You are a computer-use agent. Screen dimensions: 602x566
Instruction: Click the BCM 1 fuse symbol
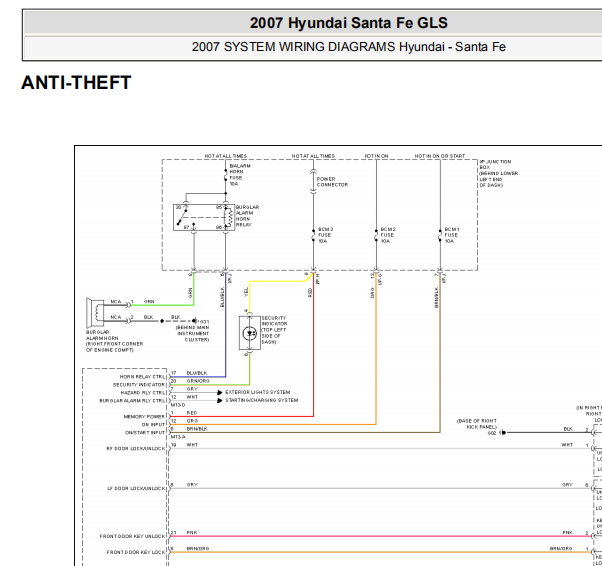click(440, 235)
